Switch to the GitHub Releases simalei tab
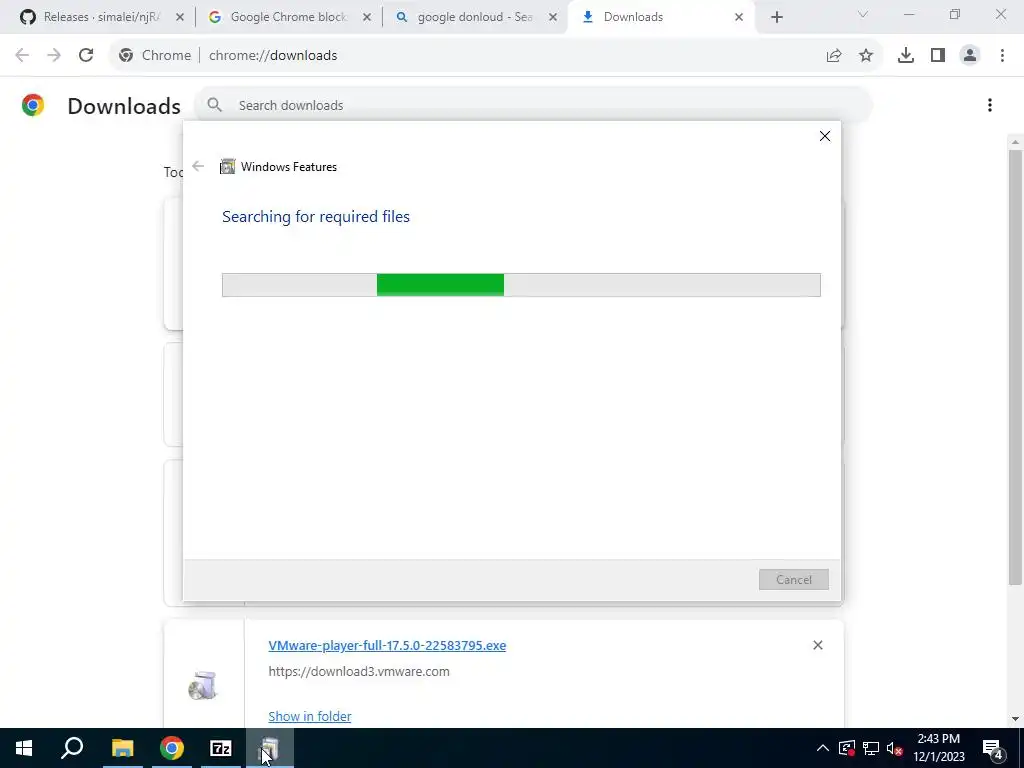 point(91,17)
